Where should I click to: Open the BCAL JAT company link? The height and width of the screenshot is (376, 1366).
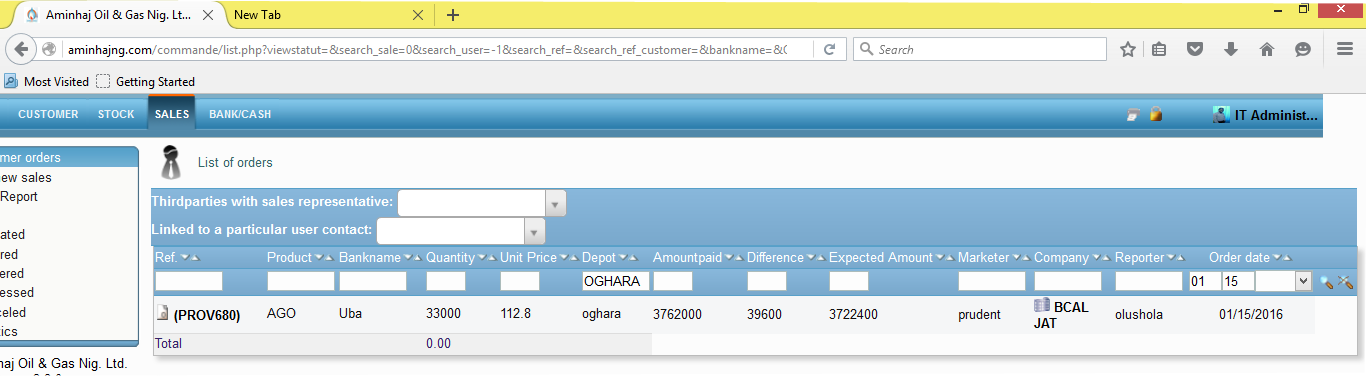(1061, 315)
